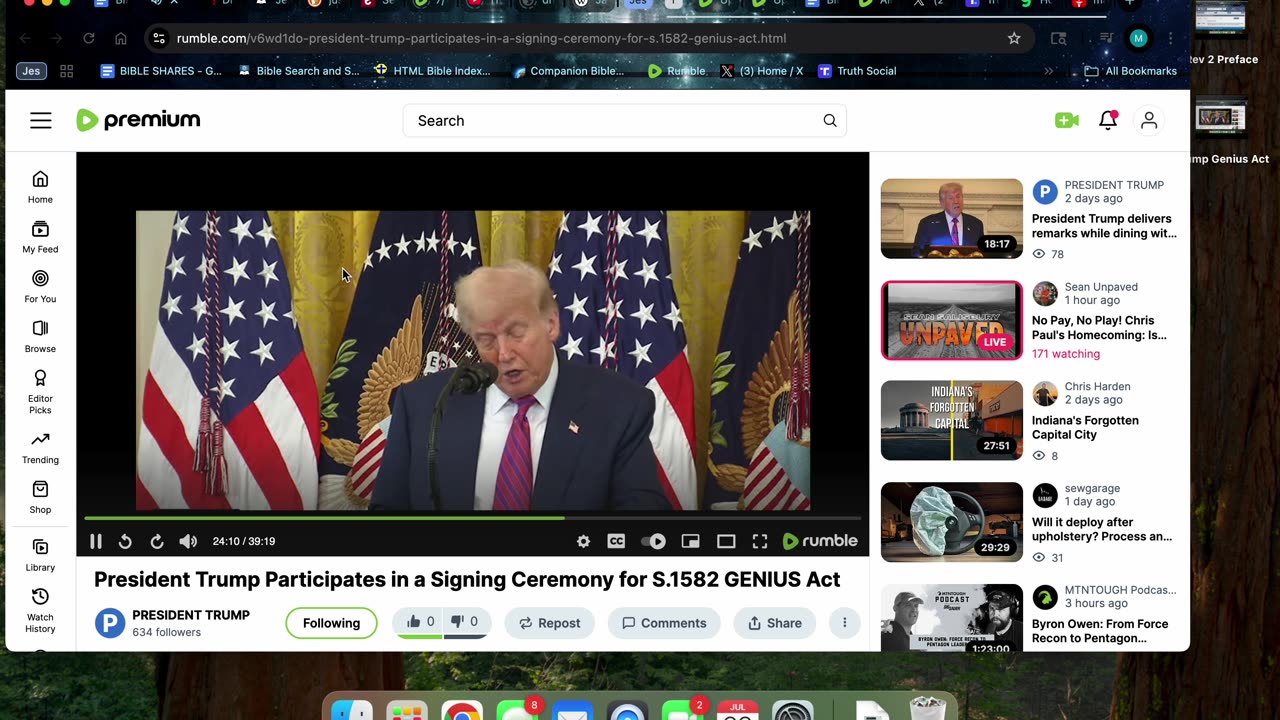This screenshot has height=720, width=1280.
Task: Toggle closed captions on the player
Action: pos(616,541)
